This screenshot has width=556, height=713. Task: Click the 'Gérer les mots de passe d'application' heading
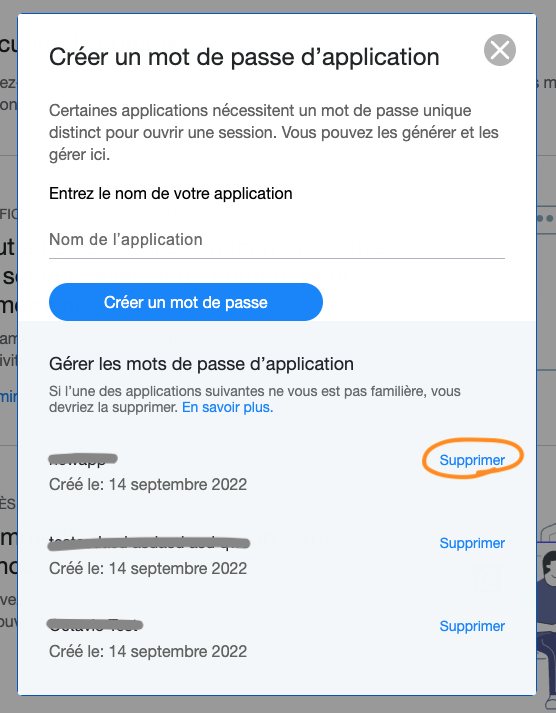[x=201, y=364]
